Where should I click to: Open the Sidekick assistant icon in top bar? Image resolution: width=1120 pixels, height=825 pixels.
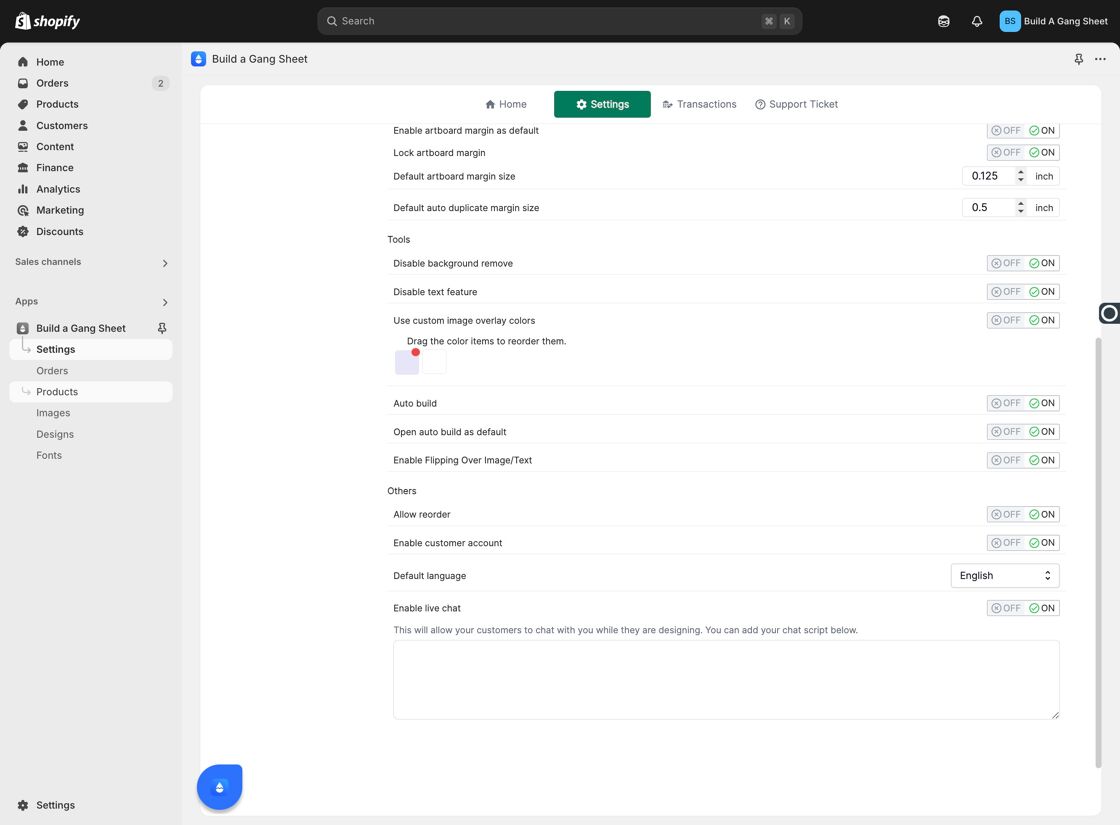pyautogui.click(x=944, y=21)
